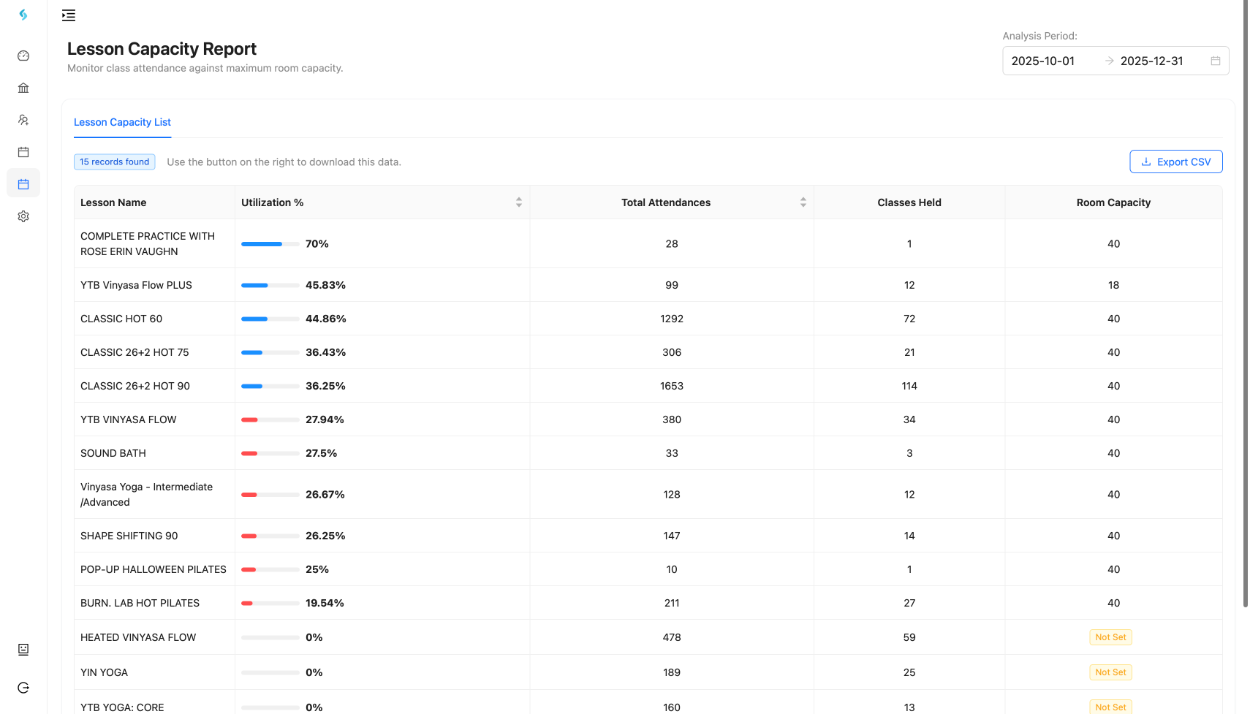This screenshot has height=714, width=1250.
Task: Select the CLASSIC 26+2 HOT 90 lesson name
Action: click(x=135, y=386)
